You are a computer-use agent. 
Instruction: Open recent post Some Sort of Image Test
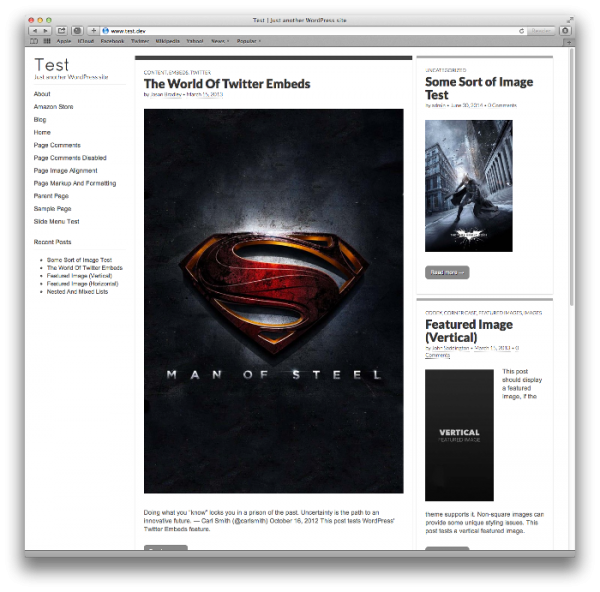click(79, 260)
